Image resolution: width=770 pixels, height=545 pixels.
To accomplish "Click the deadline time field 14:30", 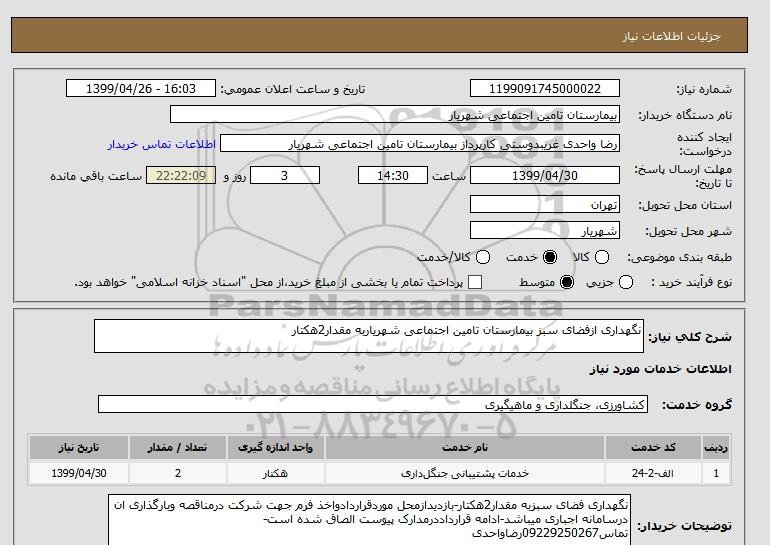I will pos(393,175).
